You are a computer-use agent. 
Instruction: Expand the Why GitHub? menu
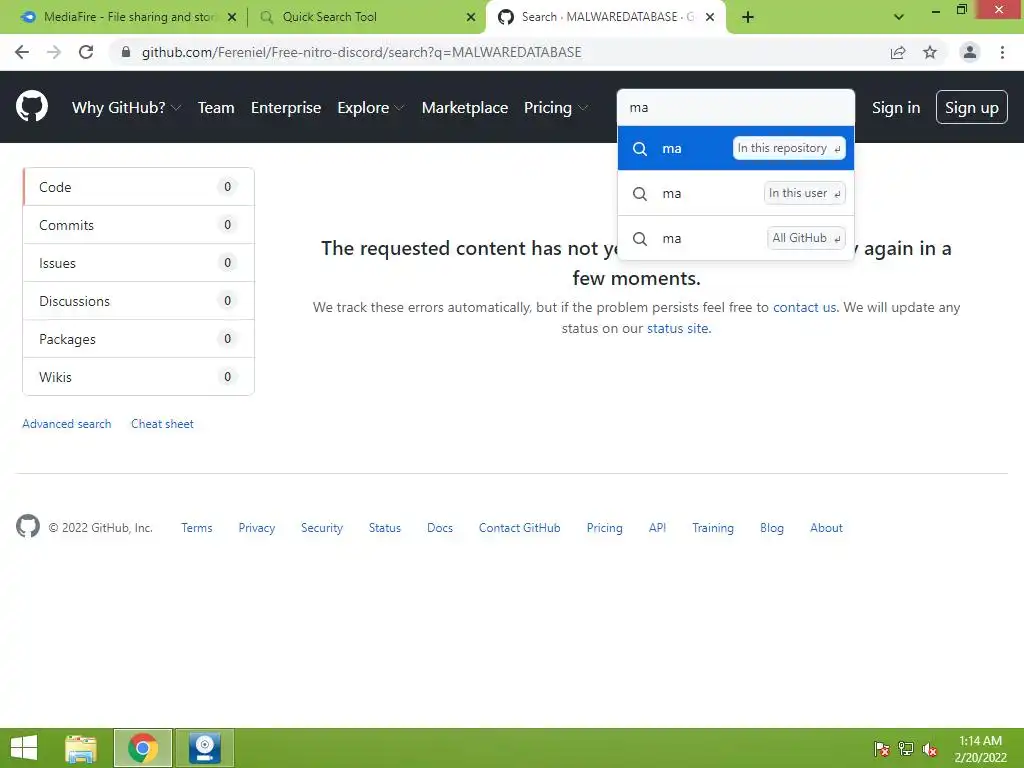[126, 108]
